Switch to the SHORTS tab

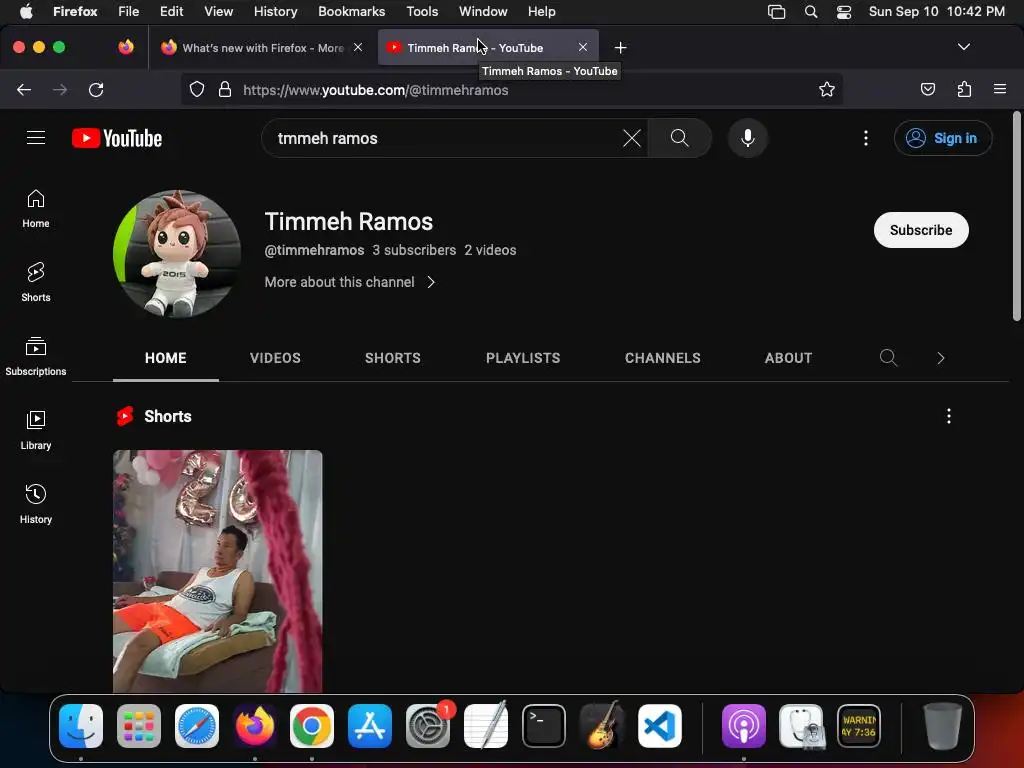(392, 358)
